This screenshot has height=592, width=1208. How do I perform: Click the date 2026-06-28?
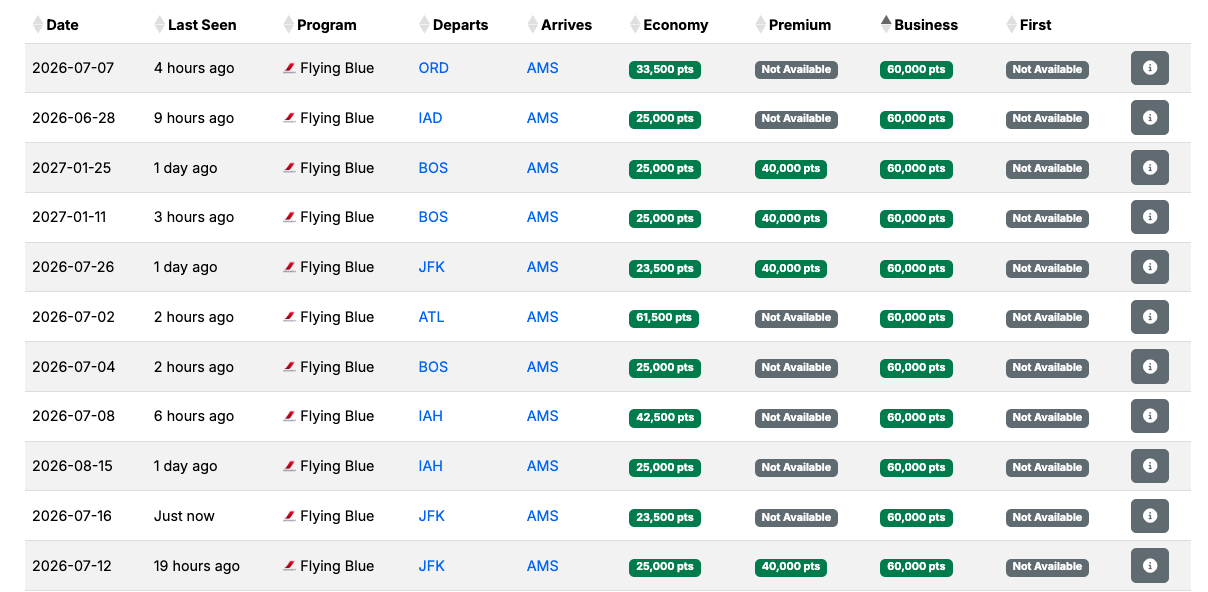click(73, 118)
